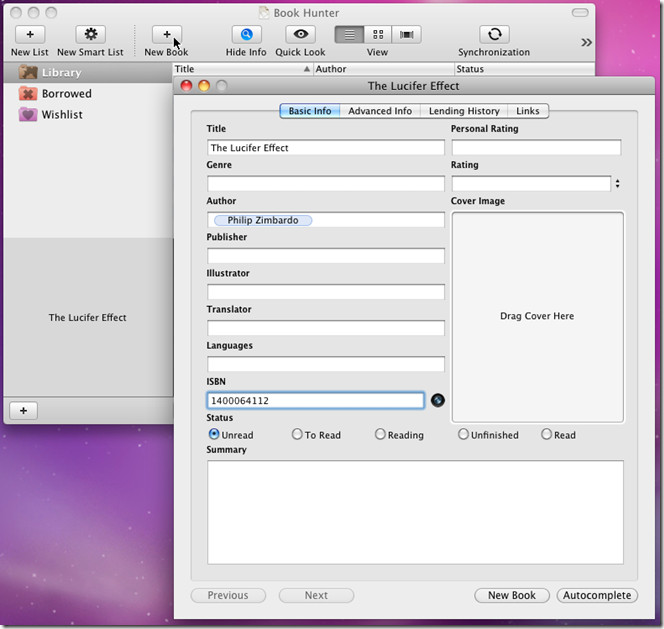Select the Unread status
This screenshot has height=629, width=664.
point(231,435)
